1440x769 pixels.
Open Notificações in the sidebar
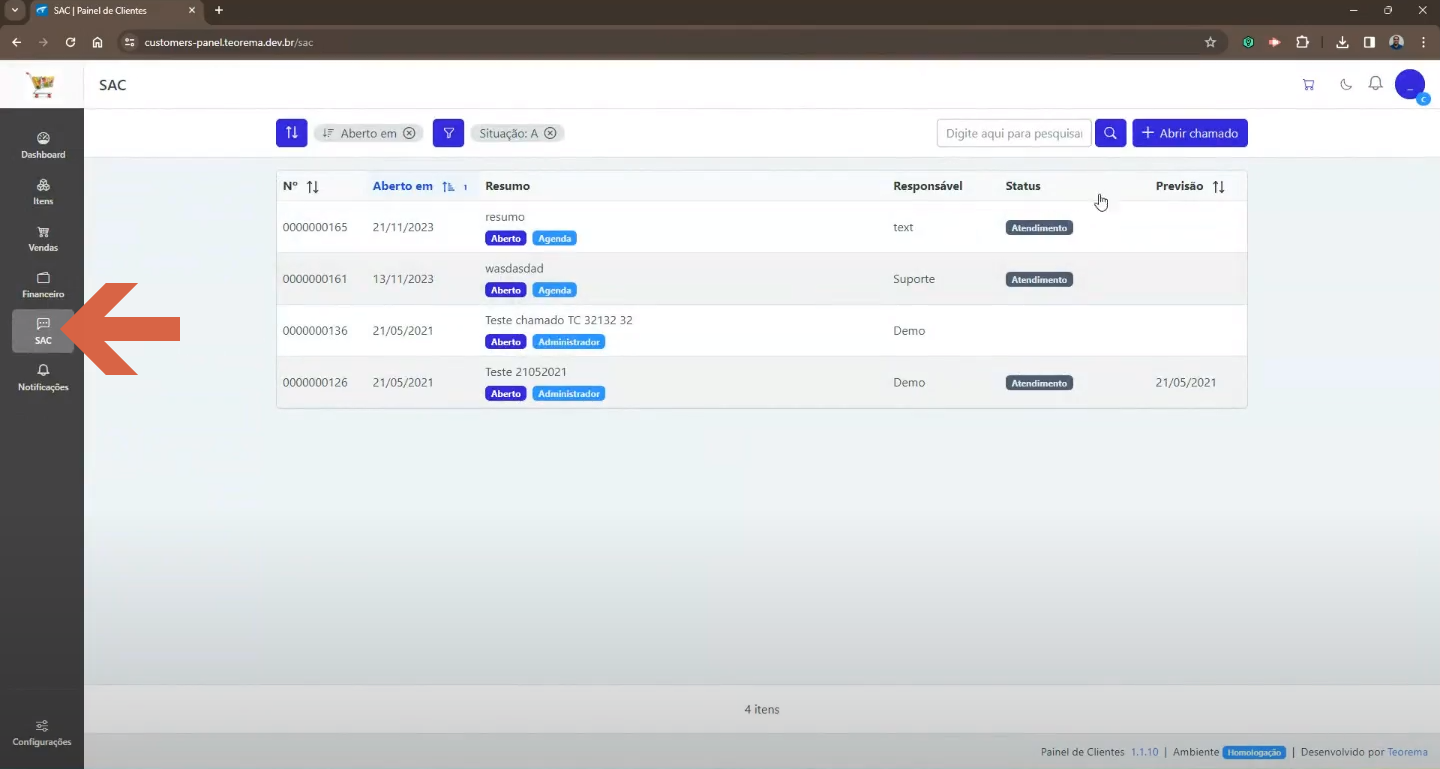(43, 377)
